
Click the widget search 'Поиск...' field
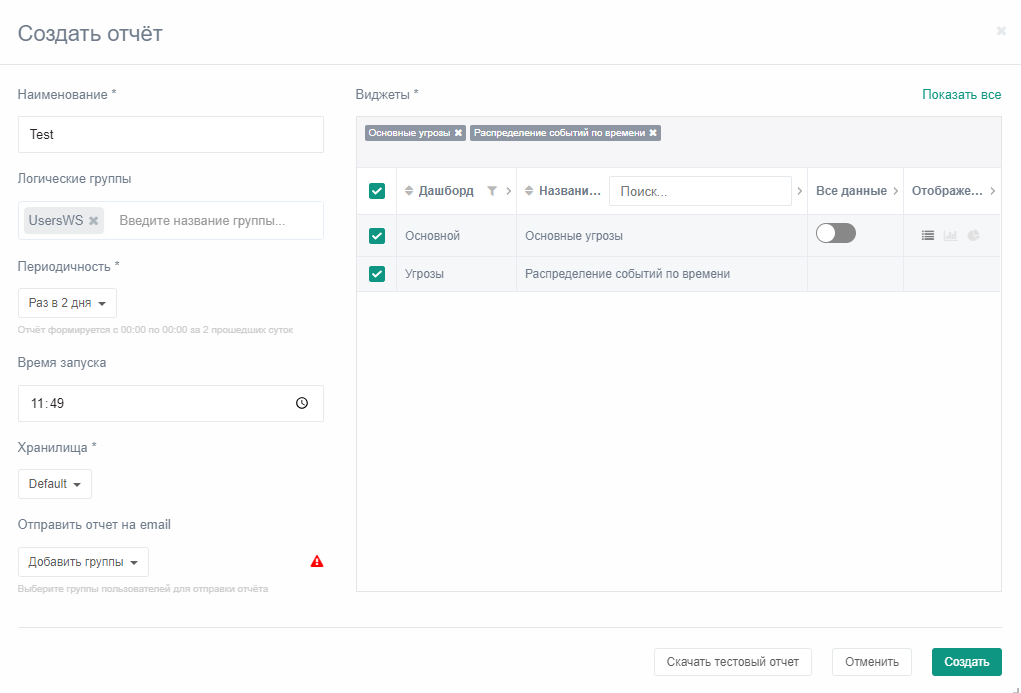(x=700, y=191)
